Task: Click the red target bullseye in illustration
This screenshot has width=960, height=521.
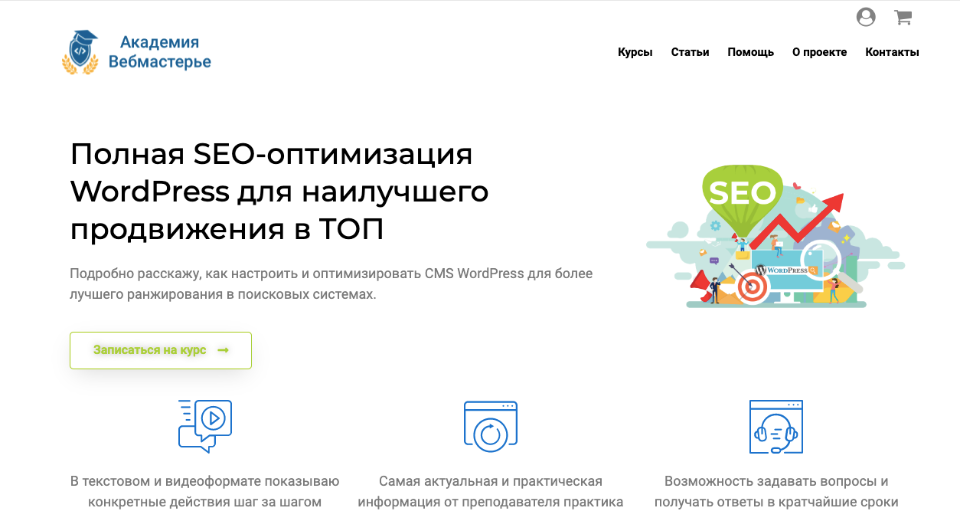Action: click(x=752, y=288)
